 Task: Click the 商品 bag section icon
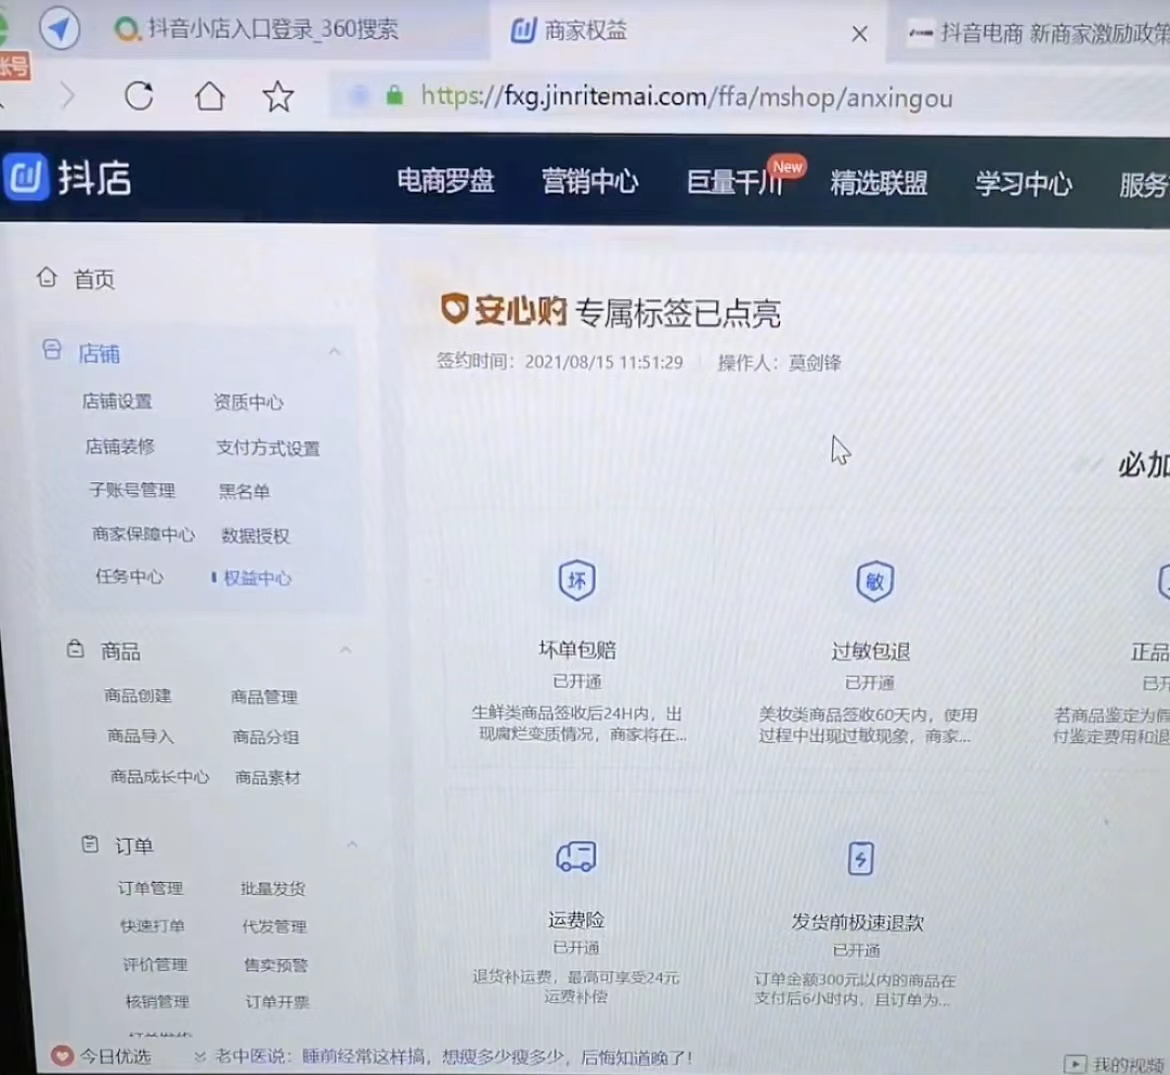click(x=75, y=648)
